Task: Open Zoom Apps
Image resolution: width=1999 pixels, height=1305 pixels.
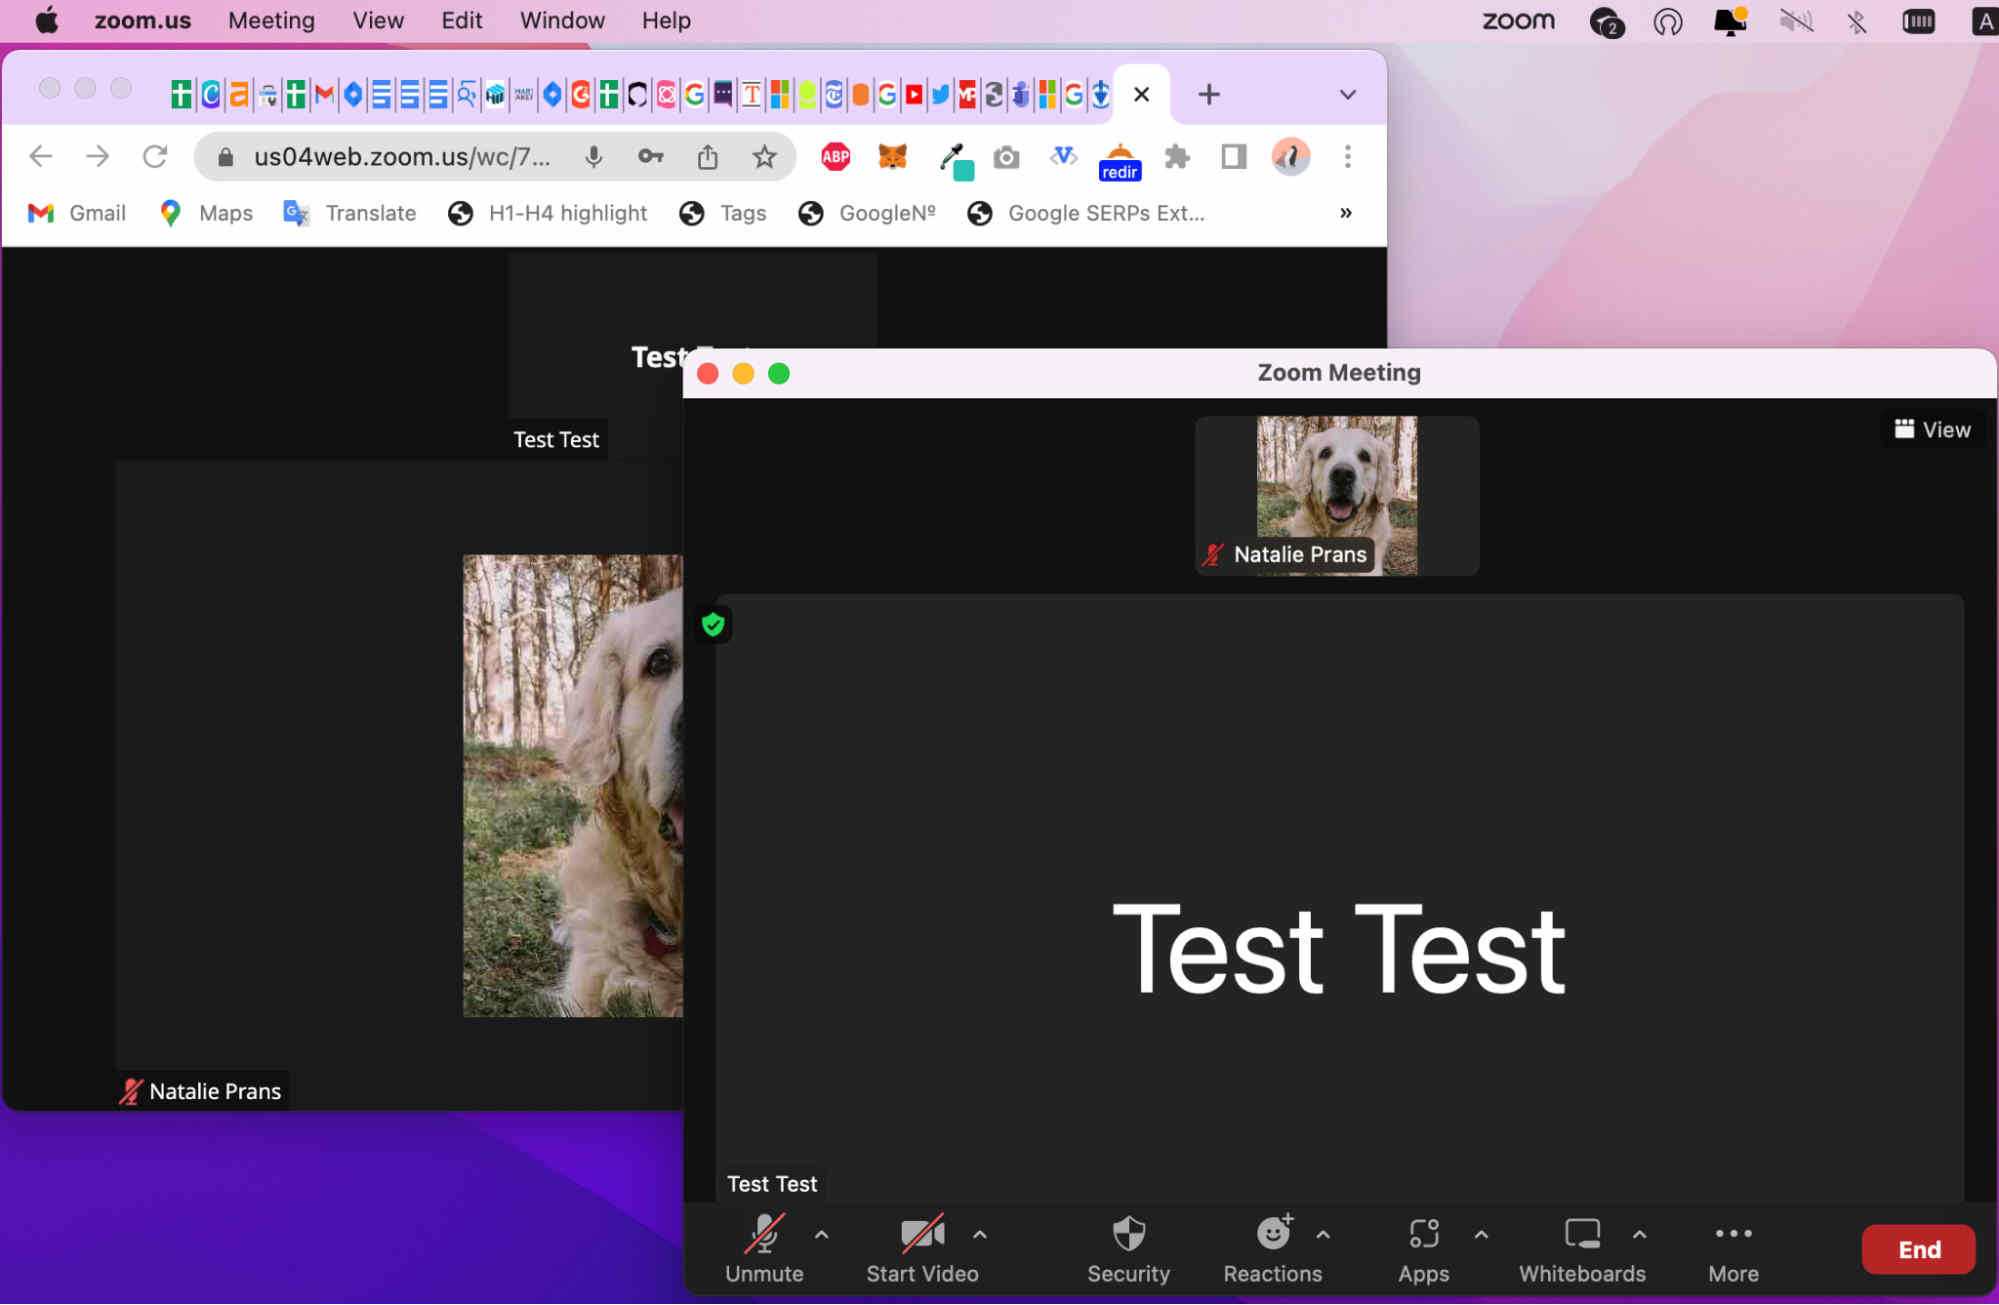Action: pos(1423,1248)
